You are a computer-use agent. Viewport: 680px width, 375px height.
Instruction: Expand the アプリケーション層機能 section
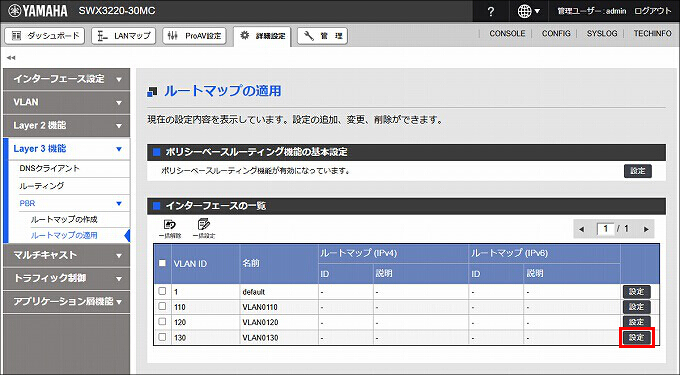(x=66, y=301)
